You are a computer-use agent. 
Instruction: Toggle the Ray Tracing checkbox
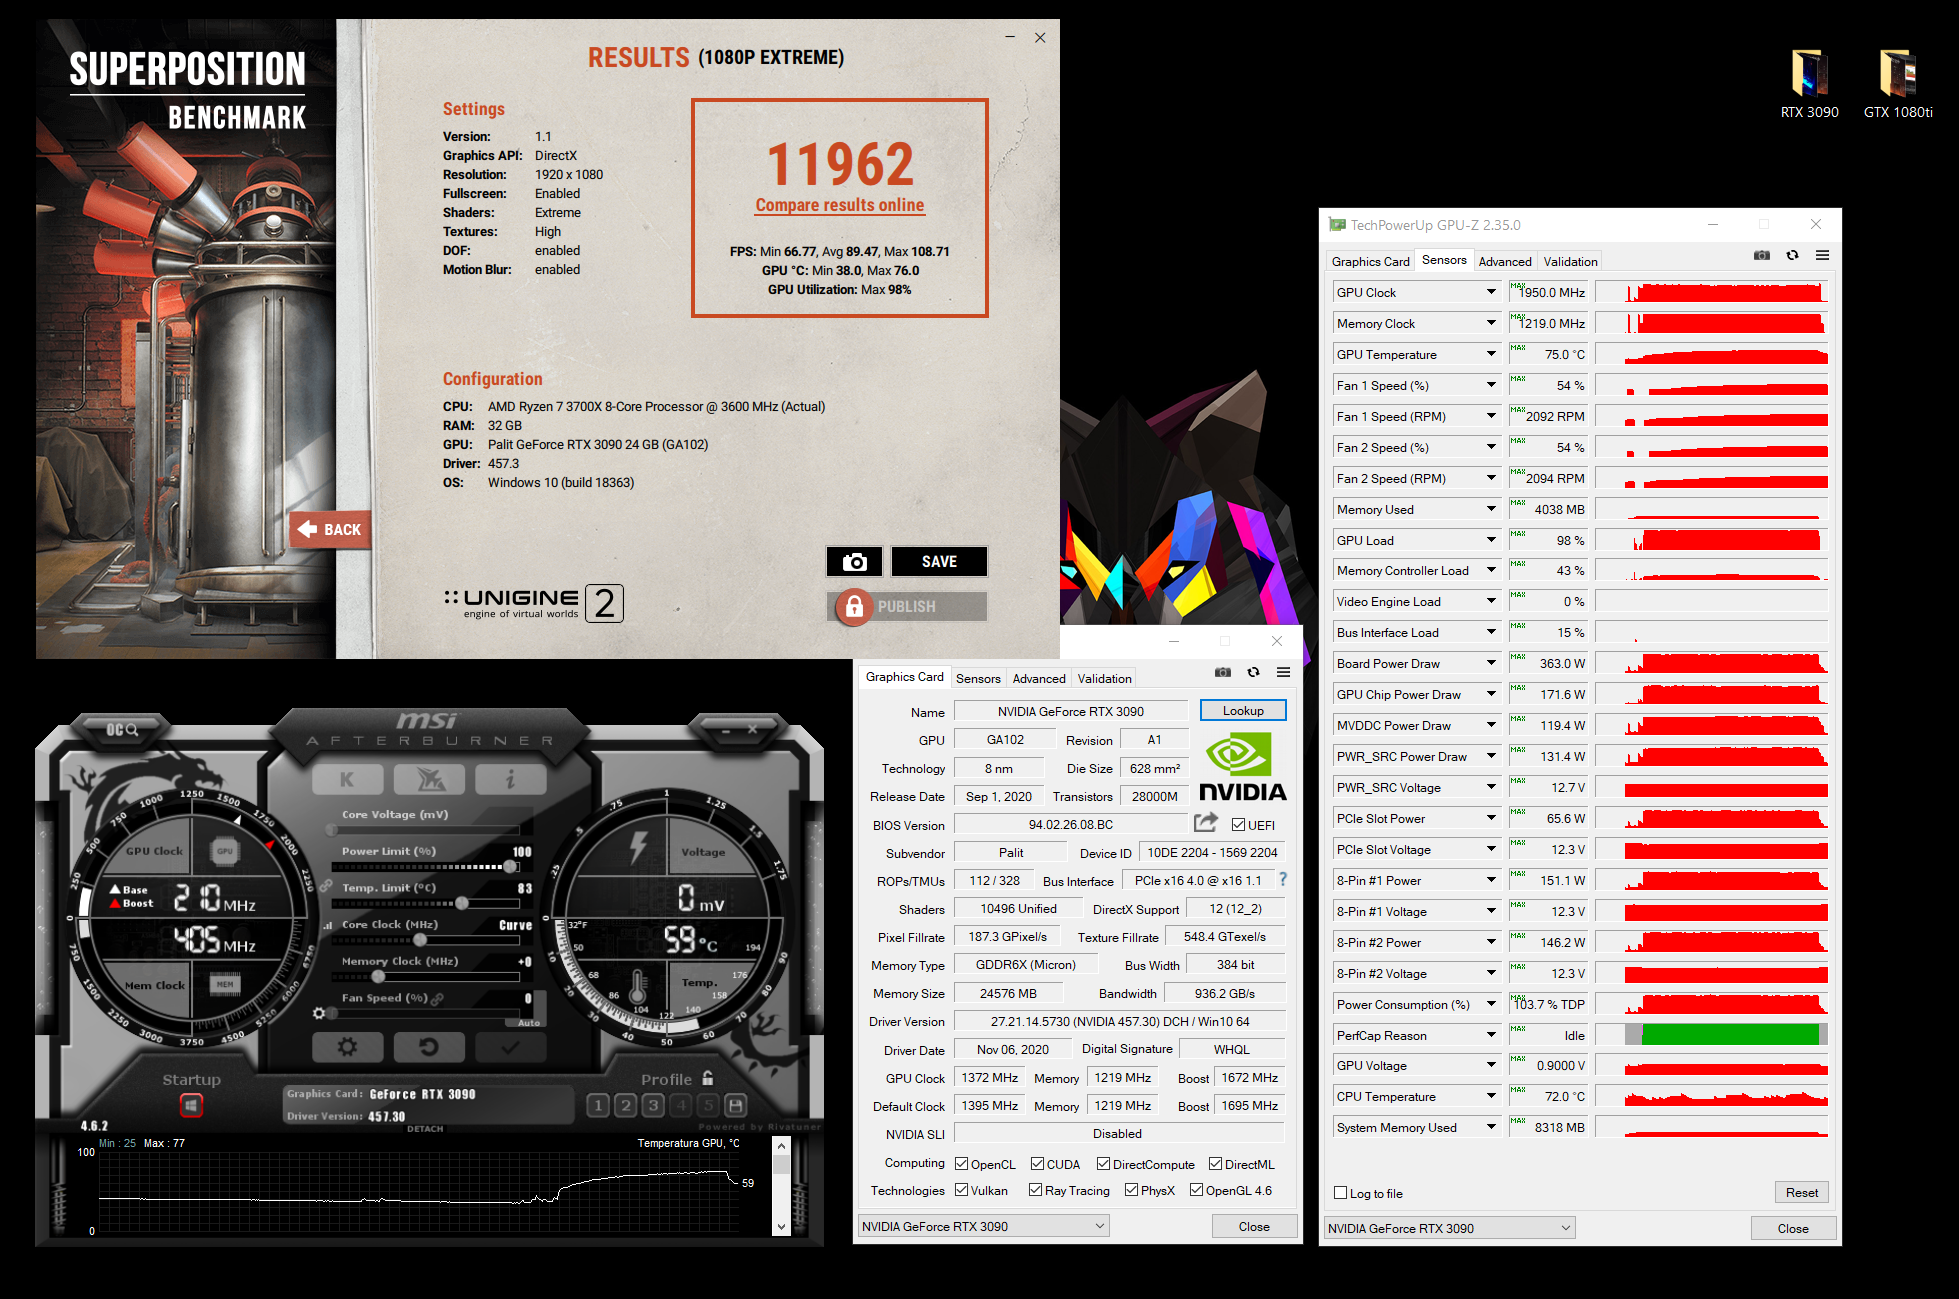(x=1035, y=1190)
